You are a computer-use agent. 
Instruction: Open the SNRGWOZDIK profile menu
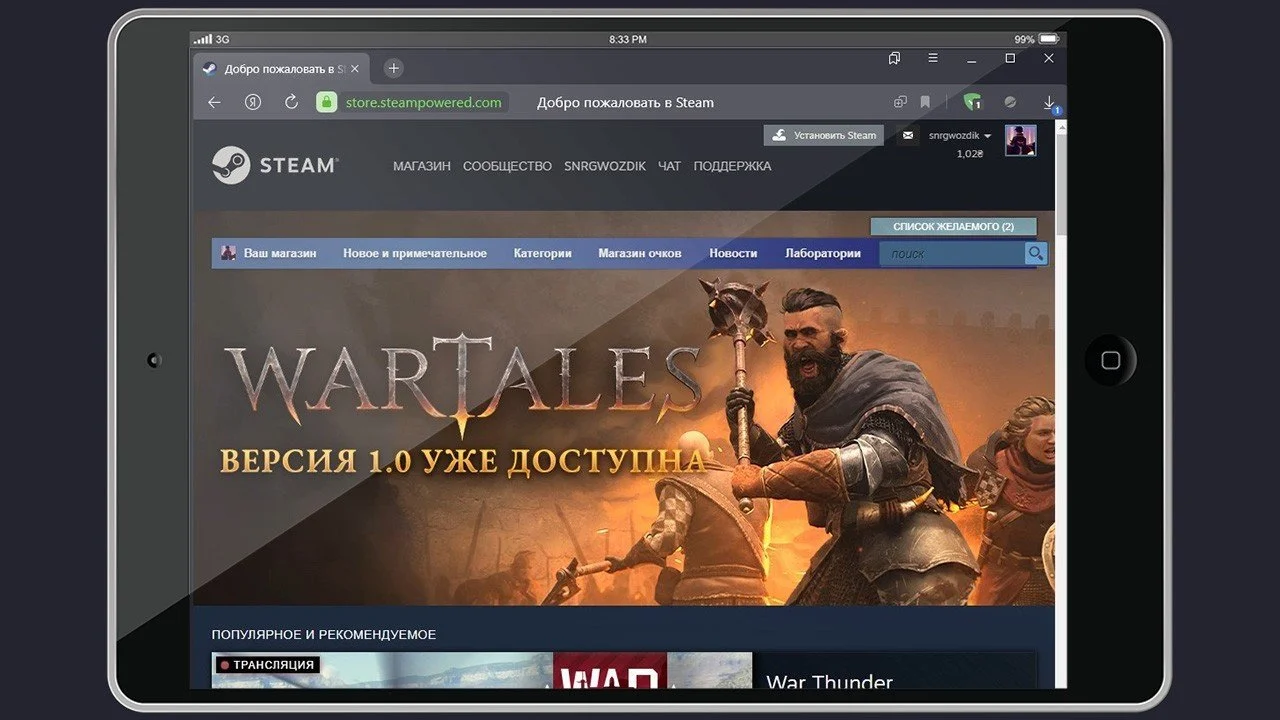pyautogui.click(x=605, y=166)
